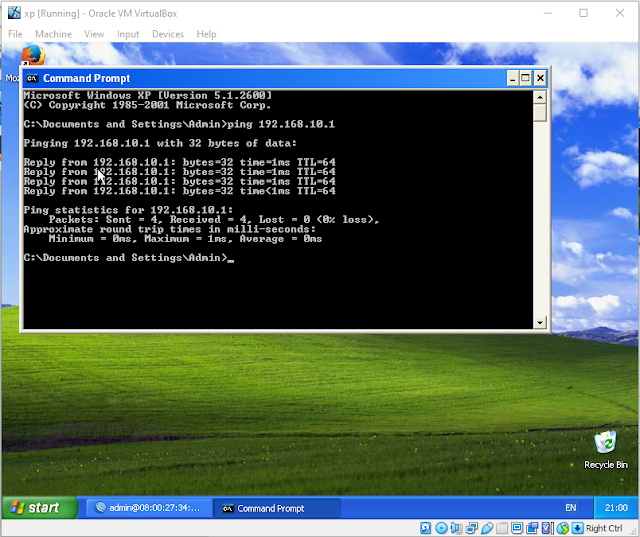Screen dimensions: 640x537
Task: Click the network adapters status icon
Action: coord(471,528)
